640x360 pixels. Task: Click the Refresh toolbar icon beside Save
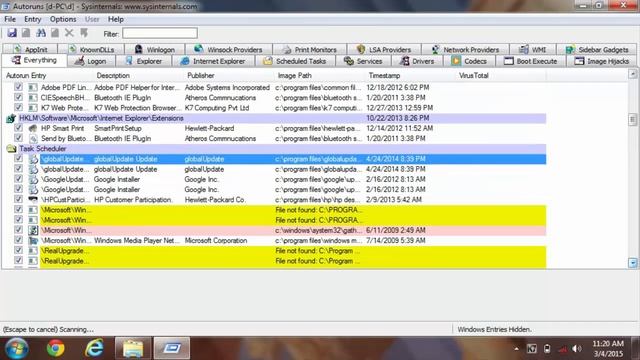[26, 33]
